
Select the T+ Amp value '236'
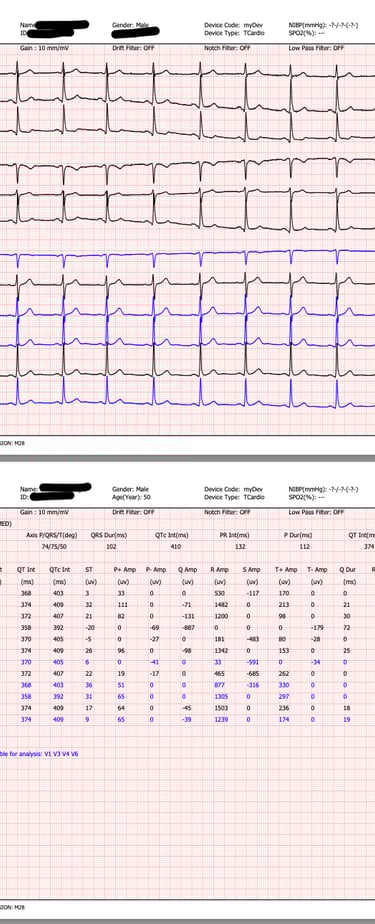tap(284, 708)
